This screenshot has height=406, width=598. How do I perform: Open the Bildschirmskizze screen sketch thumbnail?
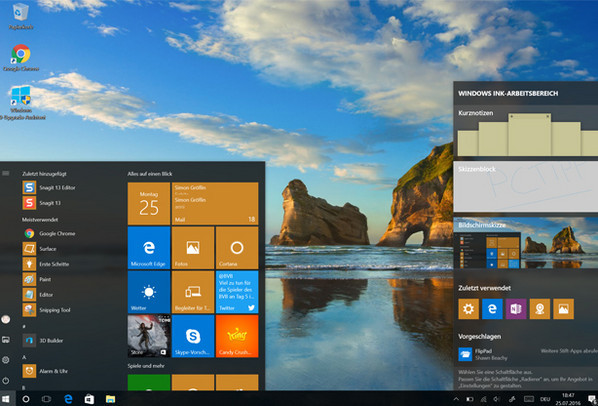pyautogui.click(x=526, y=243)
